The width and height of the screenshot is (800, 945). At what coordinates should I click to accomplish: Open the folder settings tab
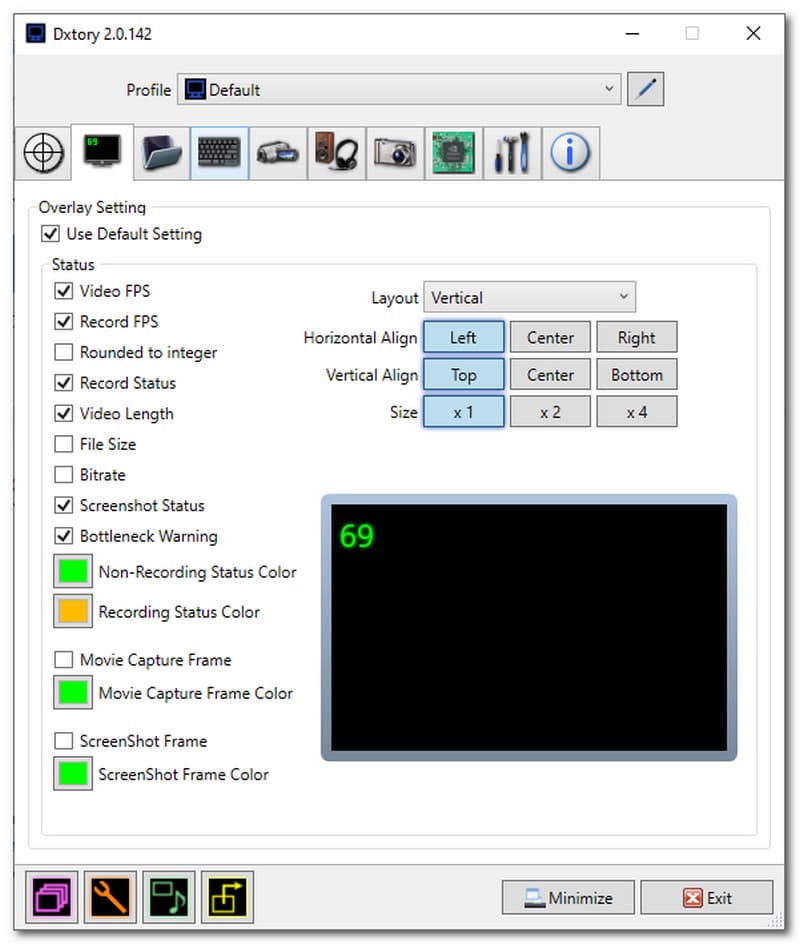tap(160, 153)
